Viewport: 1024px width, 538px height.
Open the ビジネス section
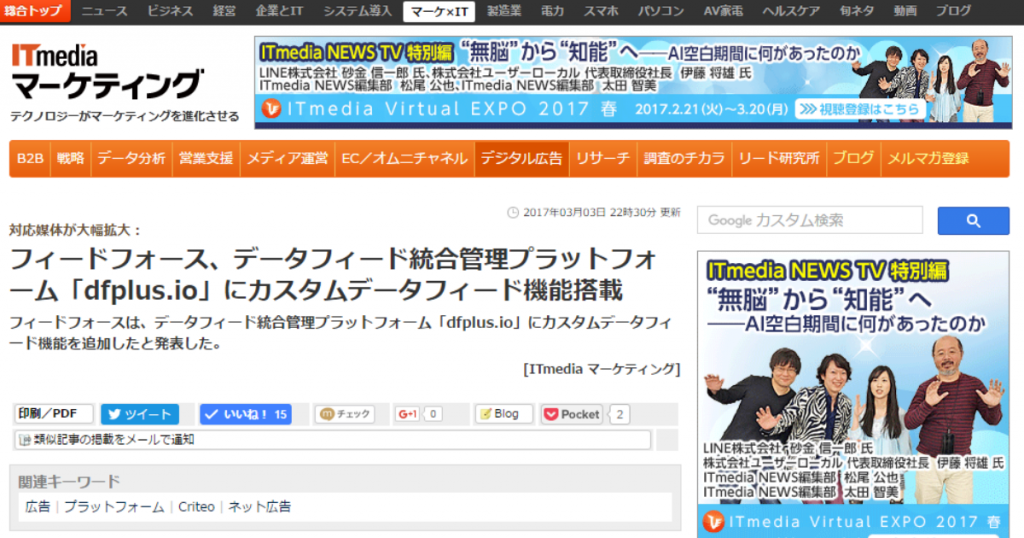point(170,11)
